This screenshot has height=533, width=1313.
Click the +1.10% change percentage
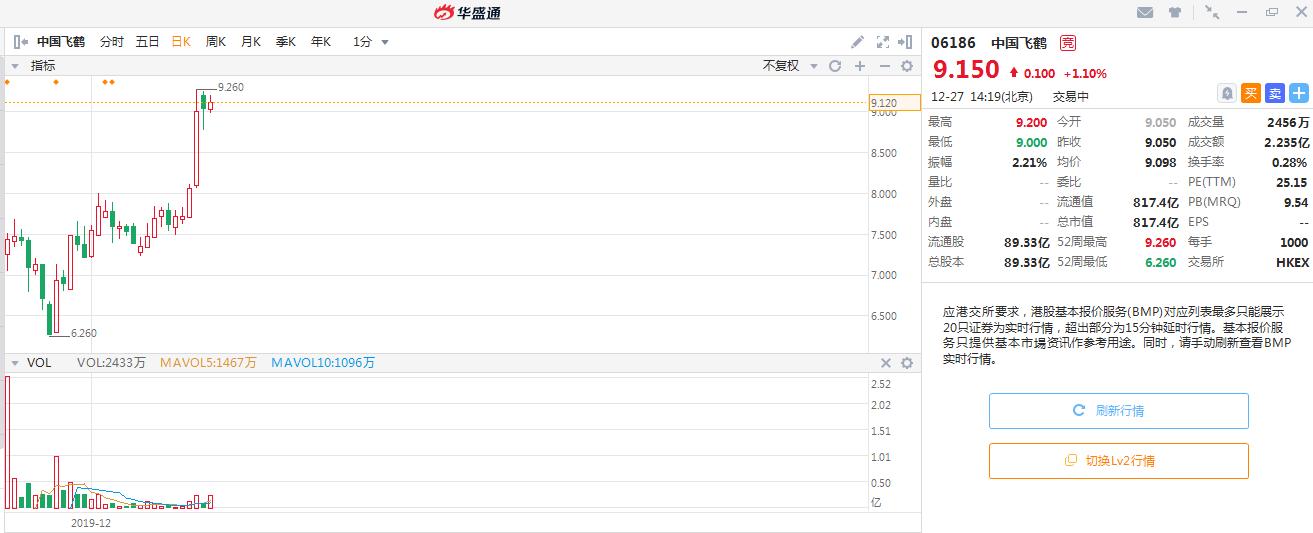[1085, 73]
